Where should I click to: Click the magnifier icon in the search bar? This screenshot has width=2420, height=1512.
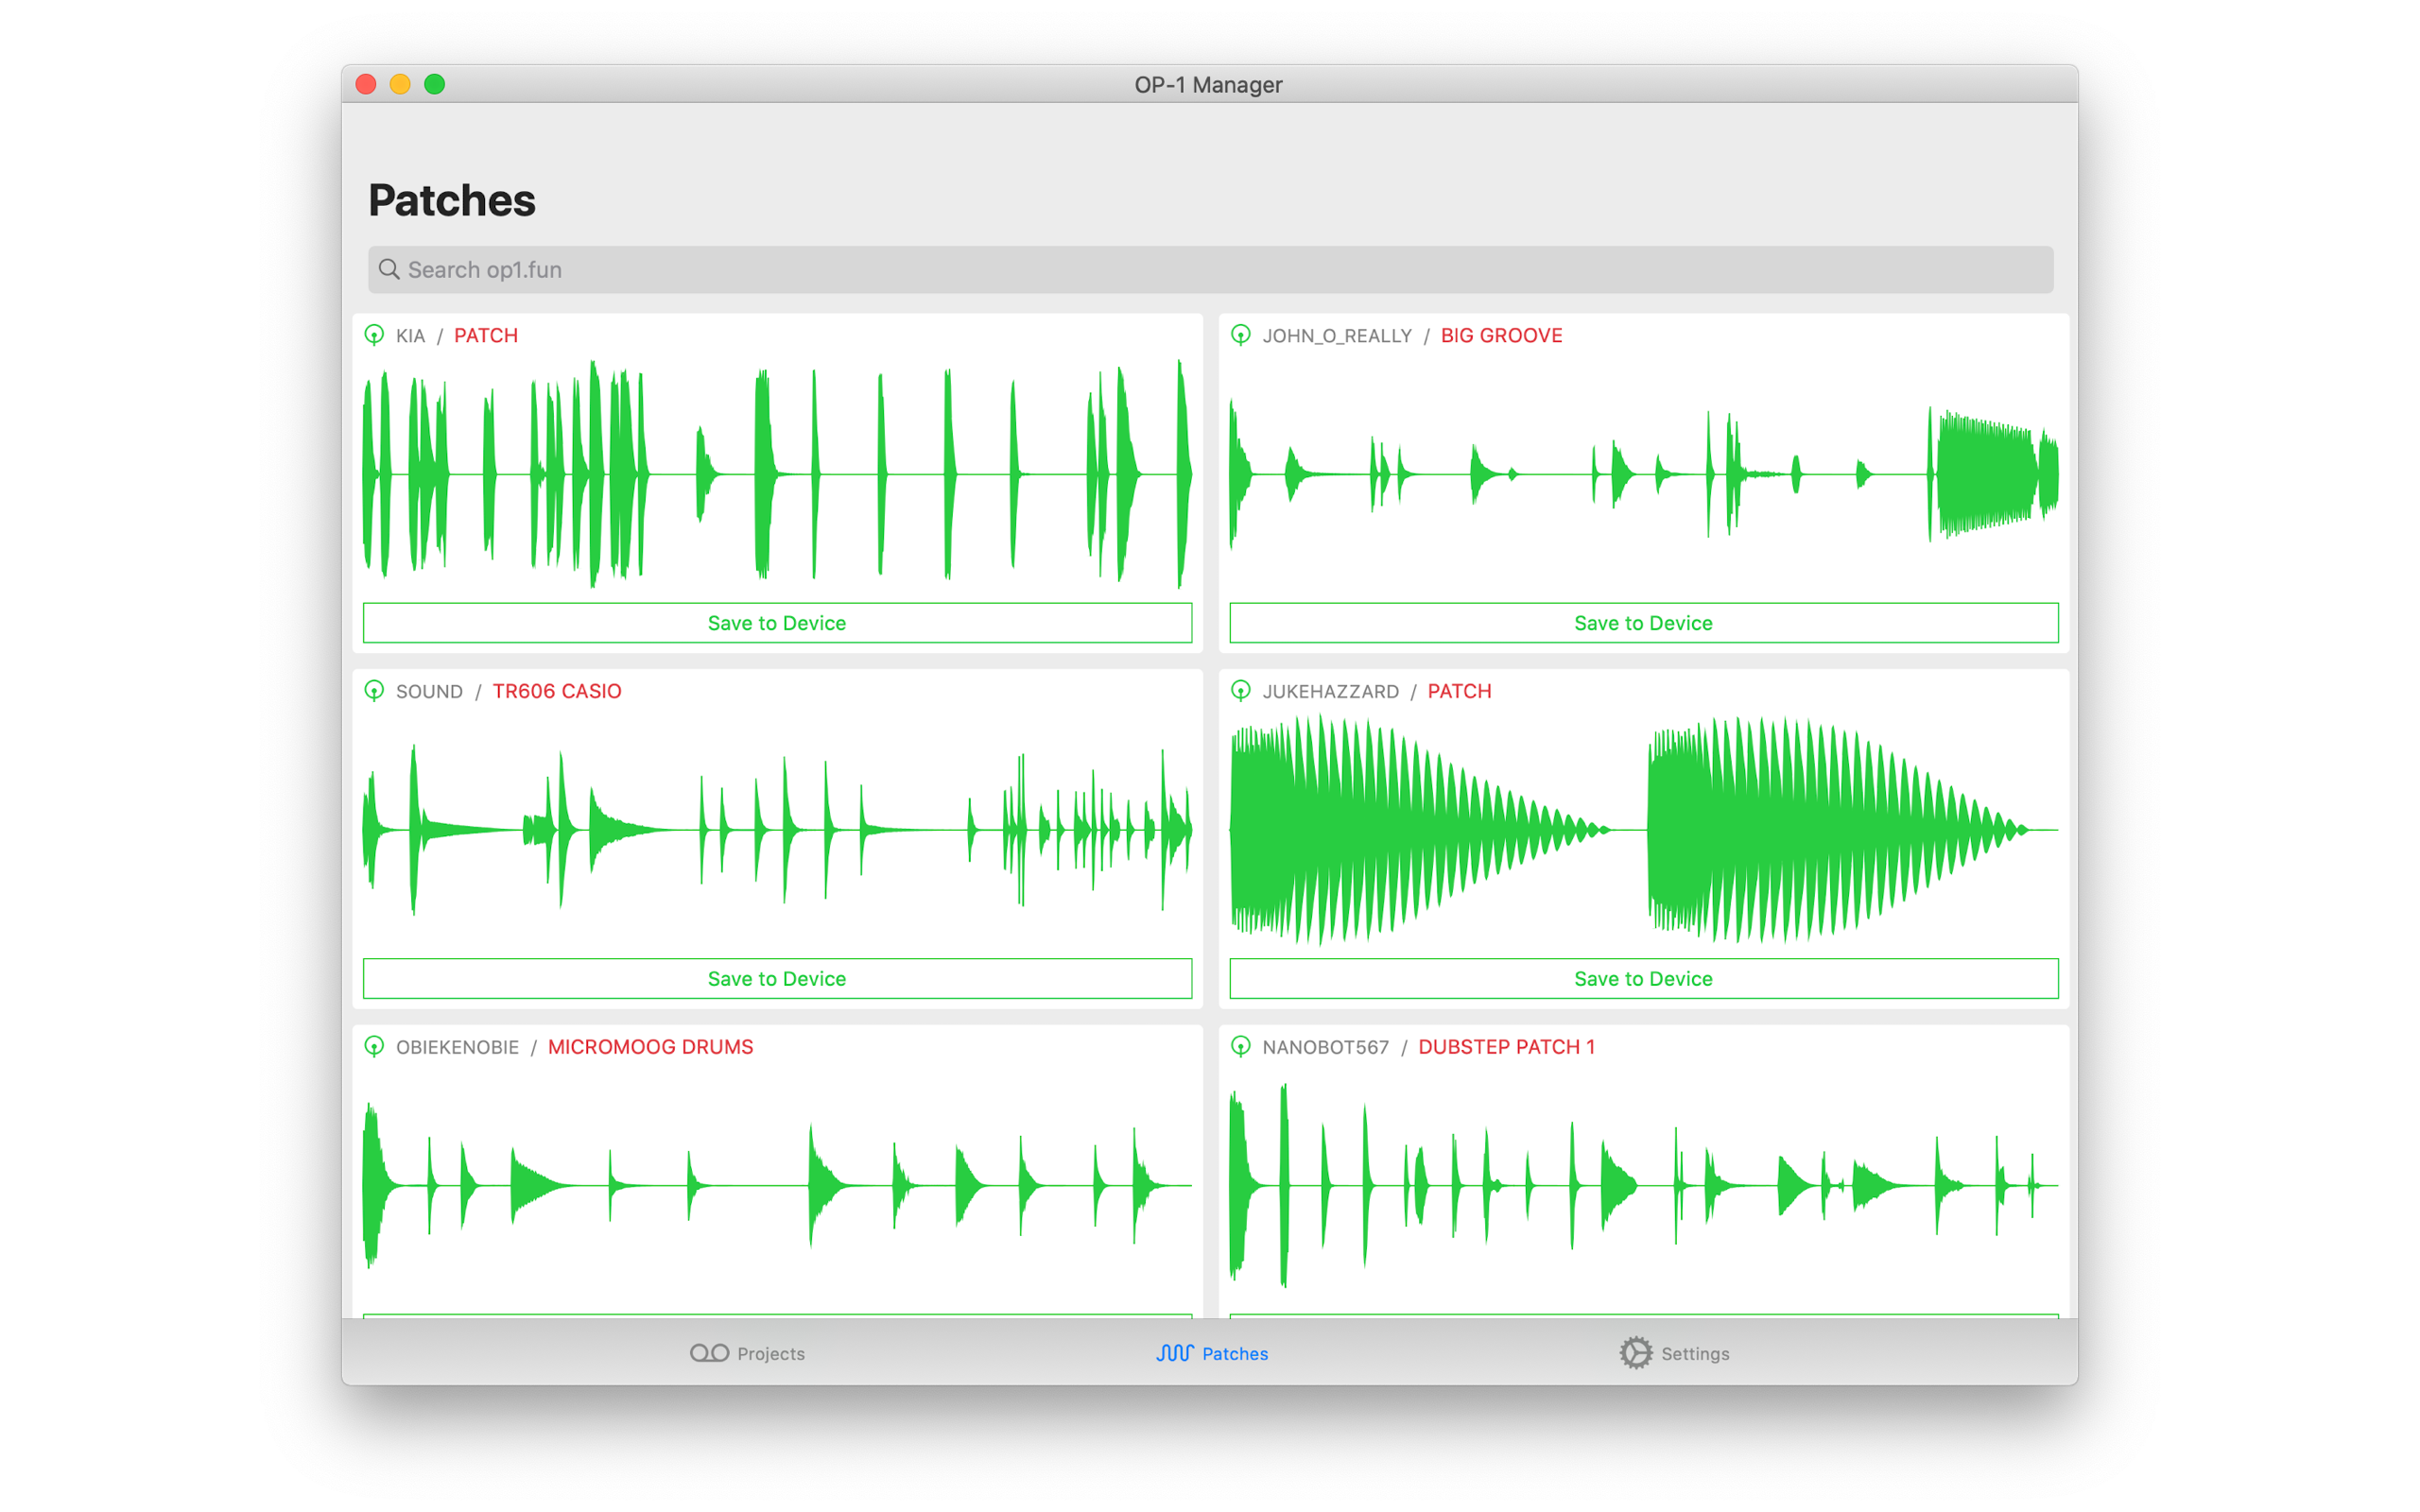(x=389, y=270)
